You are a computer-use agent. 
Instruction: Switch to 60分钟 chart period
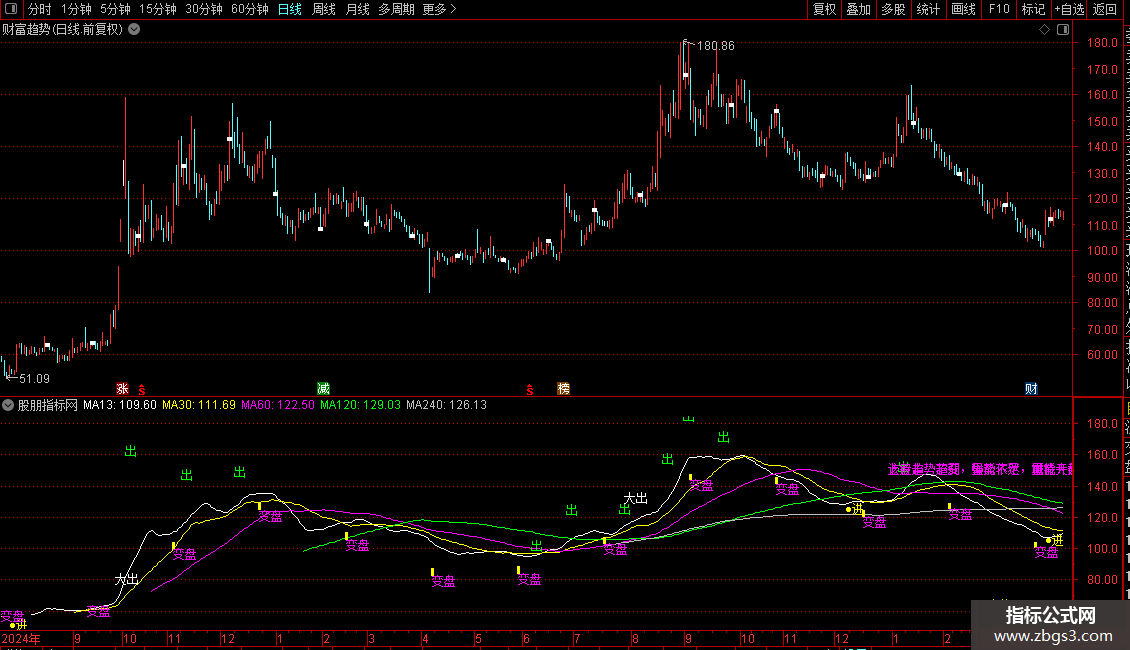250,9
